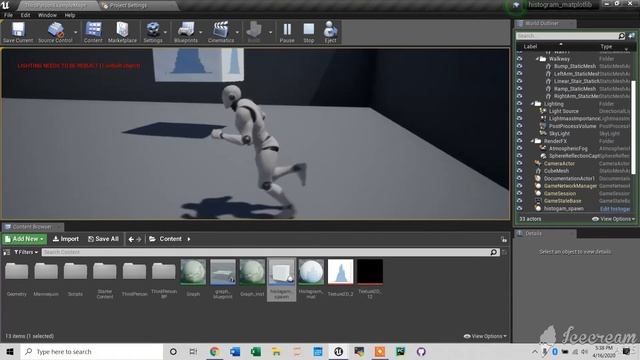Screen dimensions: 640x360
Task: Create a new folder in World Outliner
Action: click(x=631, y=36)
